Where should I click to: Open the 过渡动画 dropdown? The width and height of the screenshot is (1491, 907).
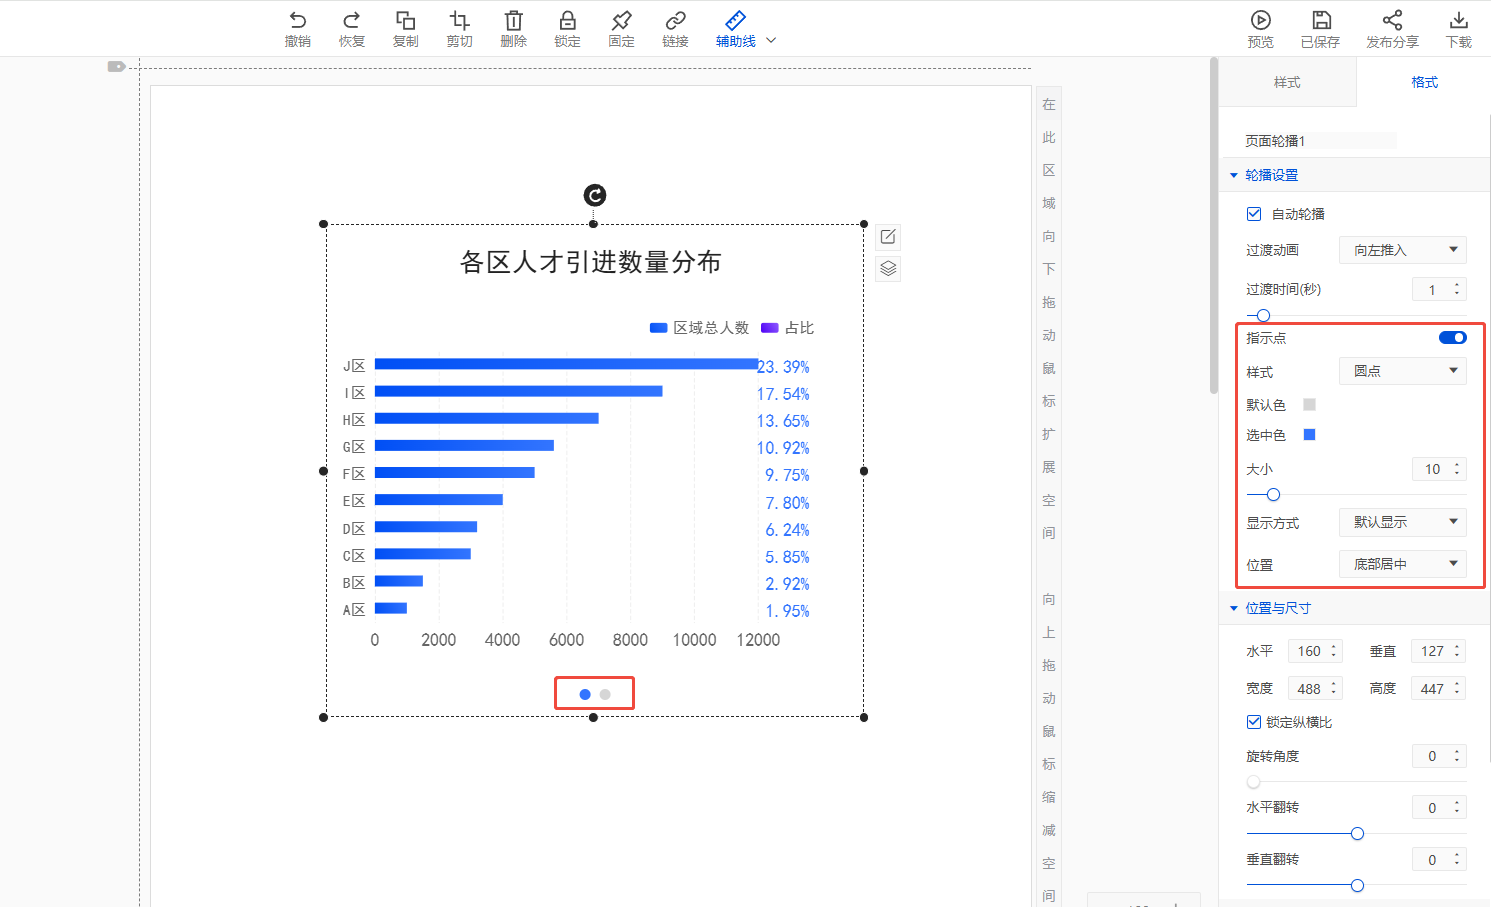[1402, 250]
